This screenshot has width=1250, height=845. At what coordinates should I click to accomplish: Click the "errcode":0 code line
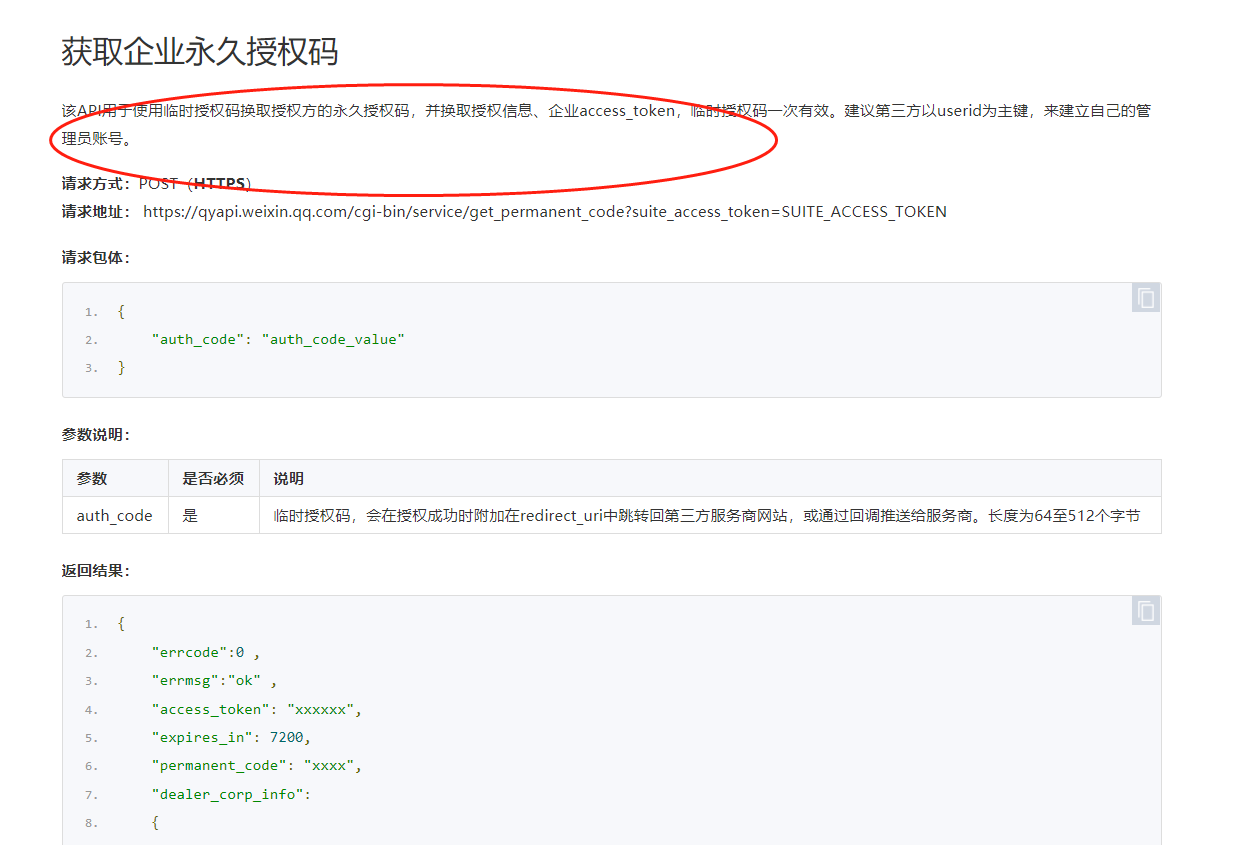pyautogui.click(x=205, y=652)
